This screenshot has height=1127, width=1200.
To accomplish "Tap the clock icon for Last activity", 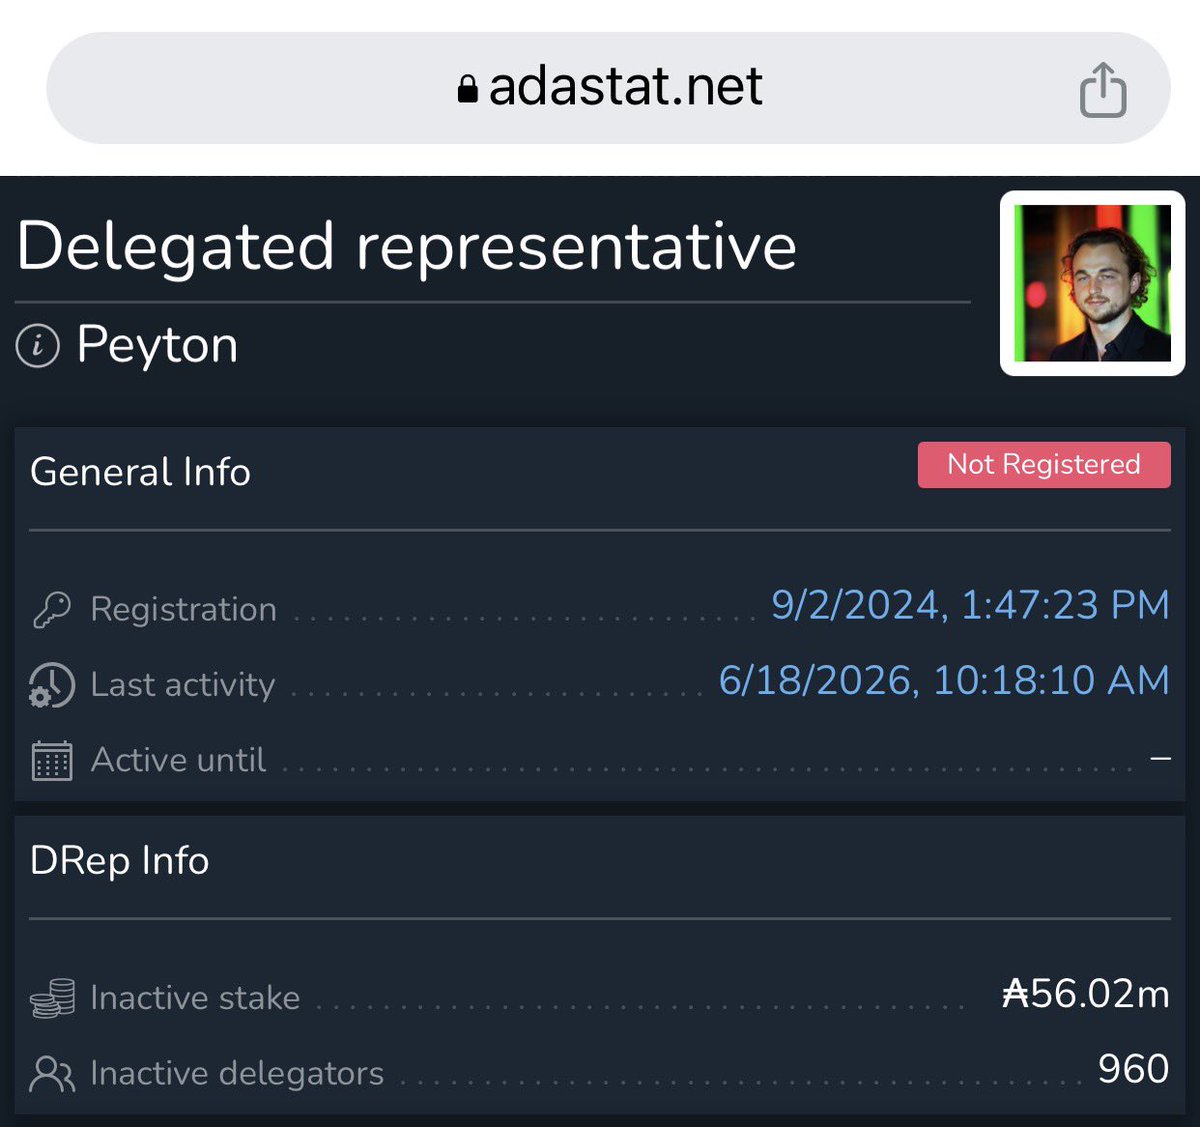I will click(x=51, y=685).
